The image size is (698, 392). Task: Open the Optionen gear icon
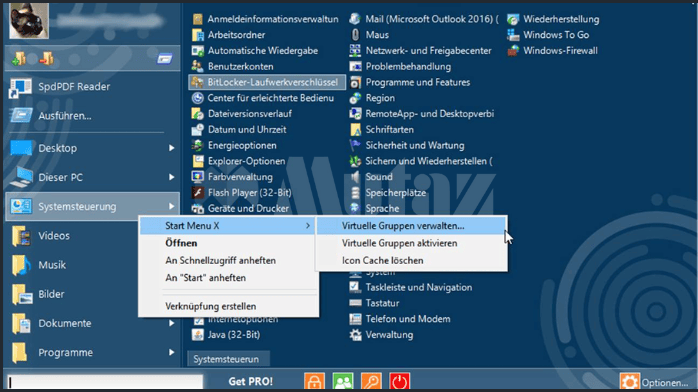(629, 382)
